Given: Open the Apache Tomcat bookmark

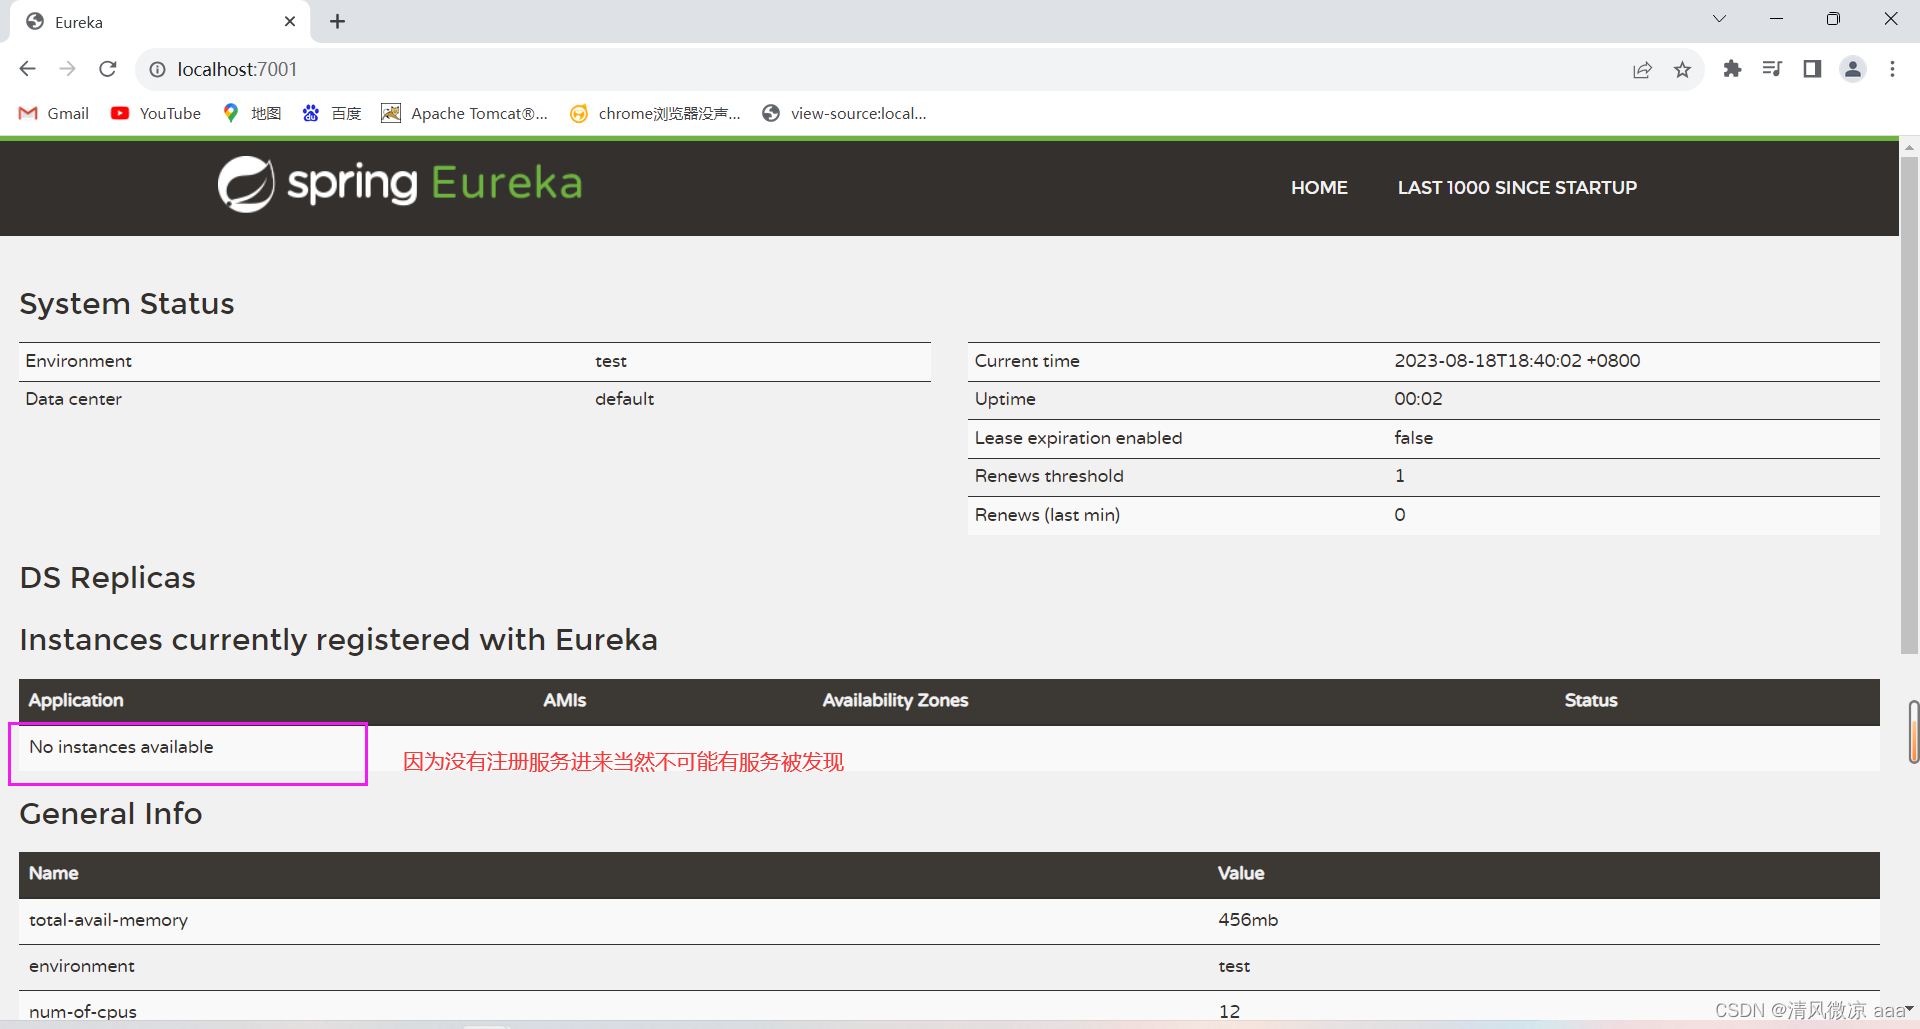Looking at the screenshot, I should pos(465,113).
